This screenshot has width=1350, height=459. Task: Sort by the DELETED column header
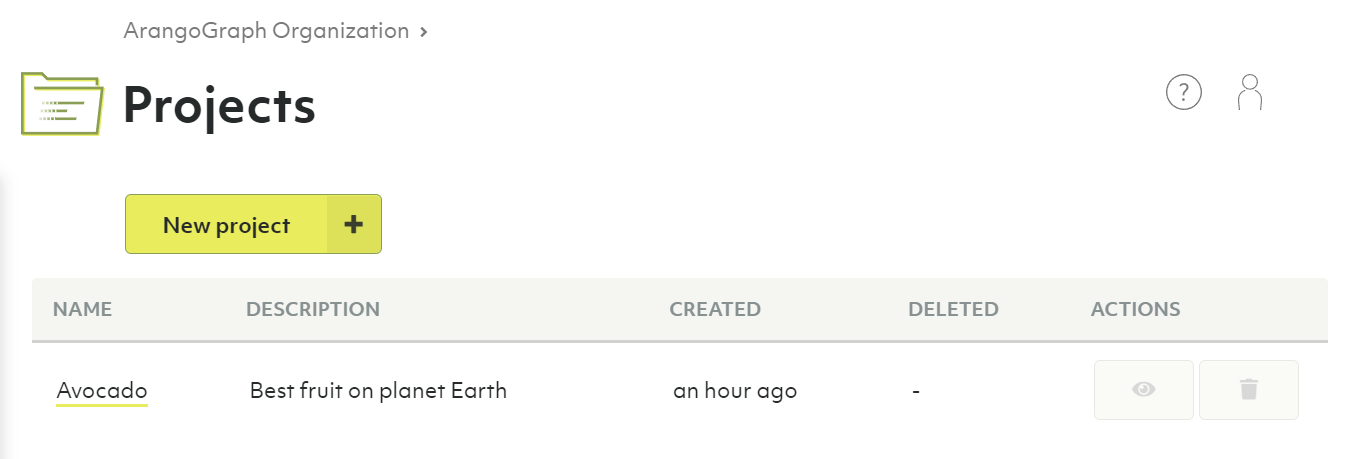(953, 309)
